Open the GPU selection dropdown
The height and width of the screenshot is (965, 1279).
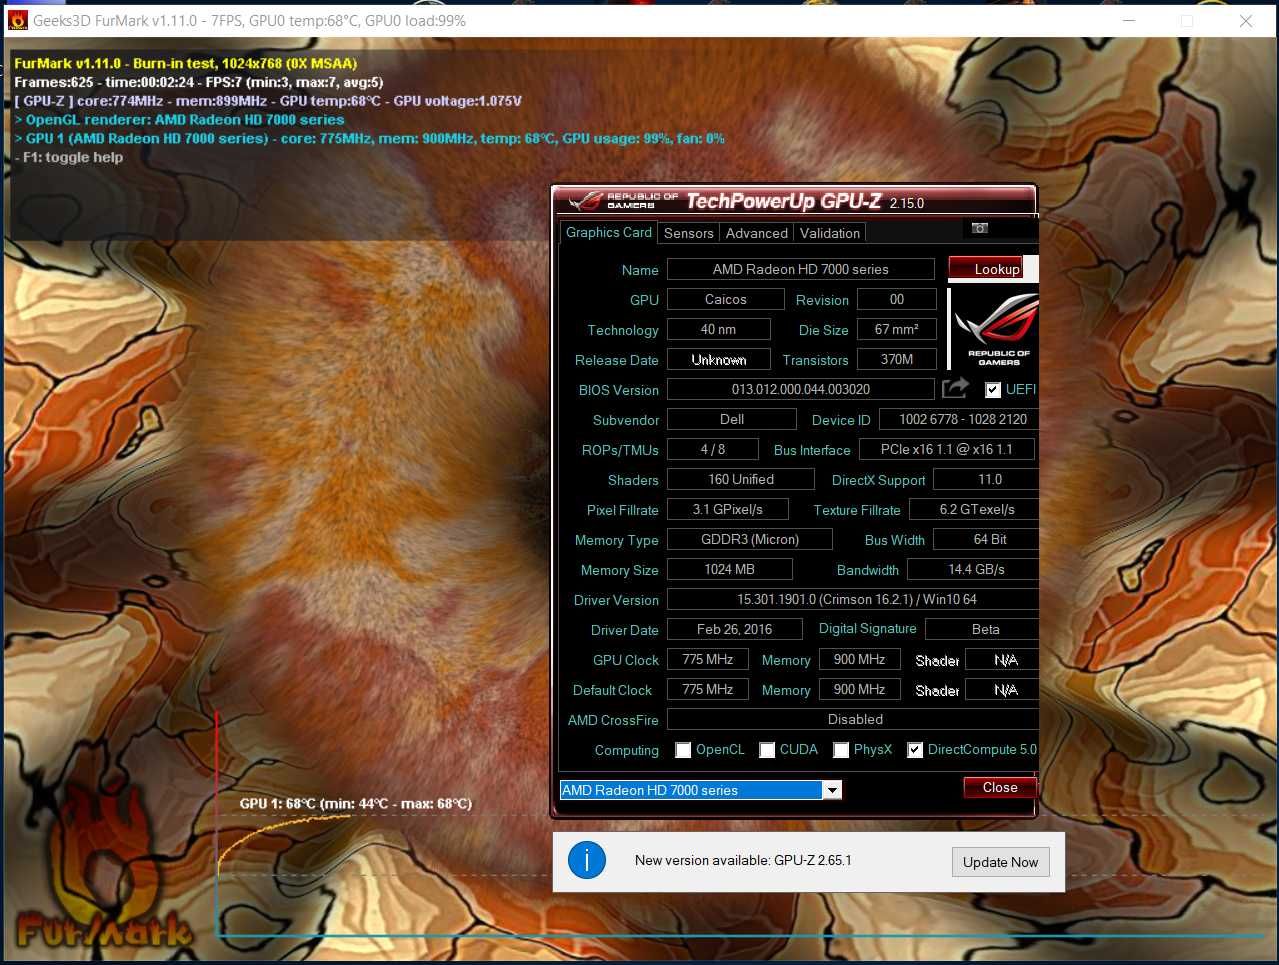coord(831,790)
